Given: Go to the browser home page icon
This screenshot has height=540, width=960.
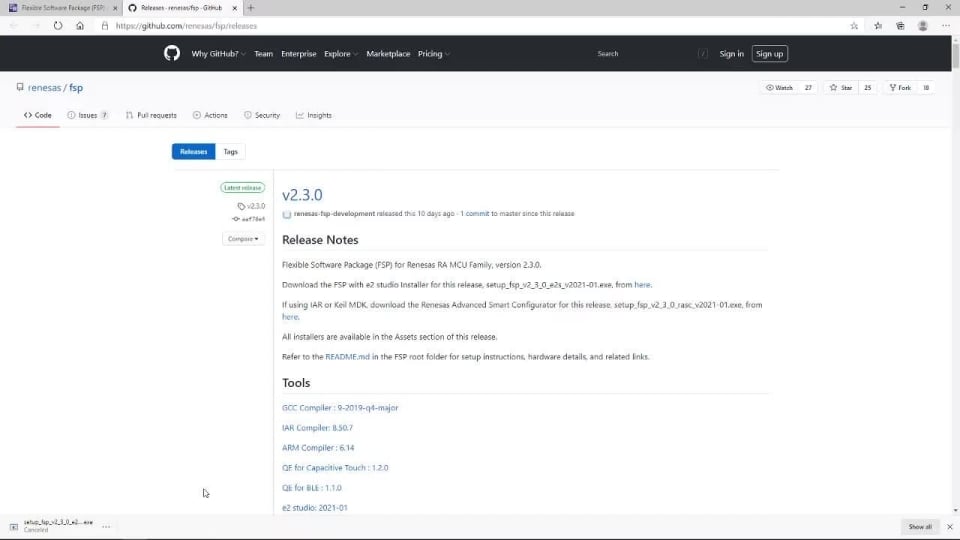Looking at the screenshot, I should [80, 26].
